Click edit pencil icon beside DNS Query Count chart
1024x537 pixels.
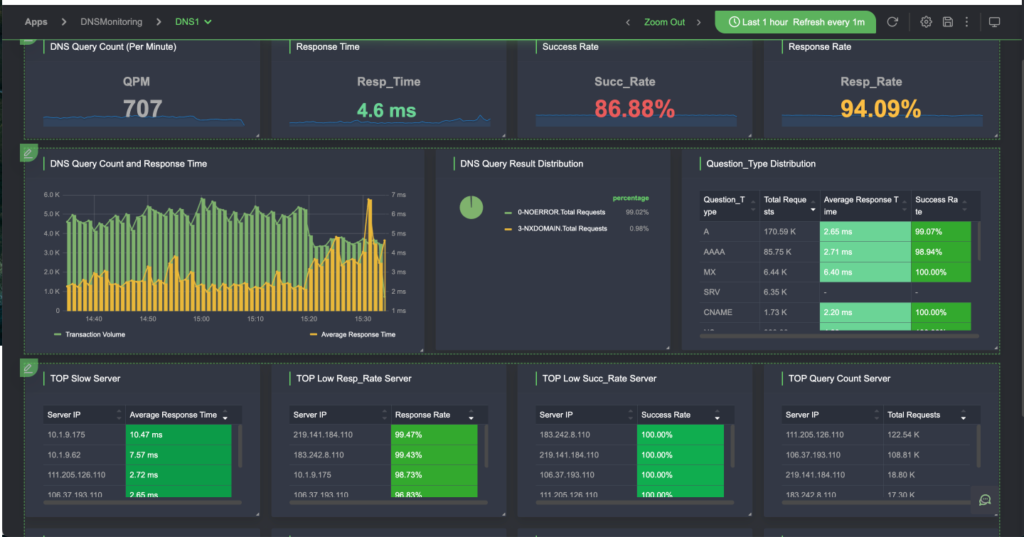29,153
